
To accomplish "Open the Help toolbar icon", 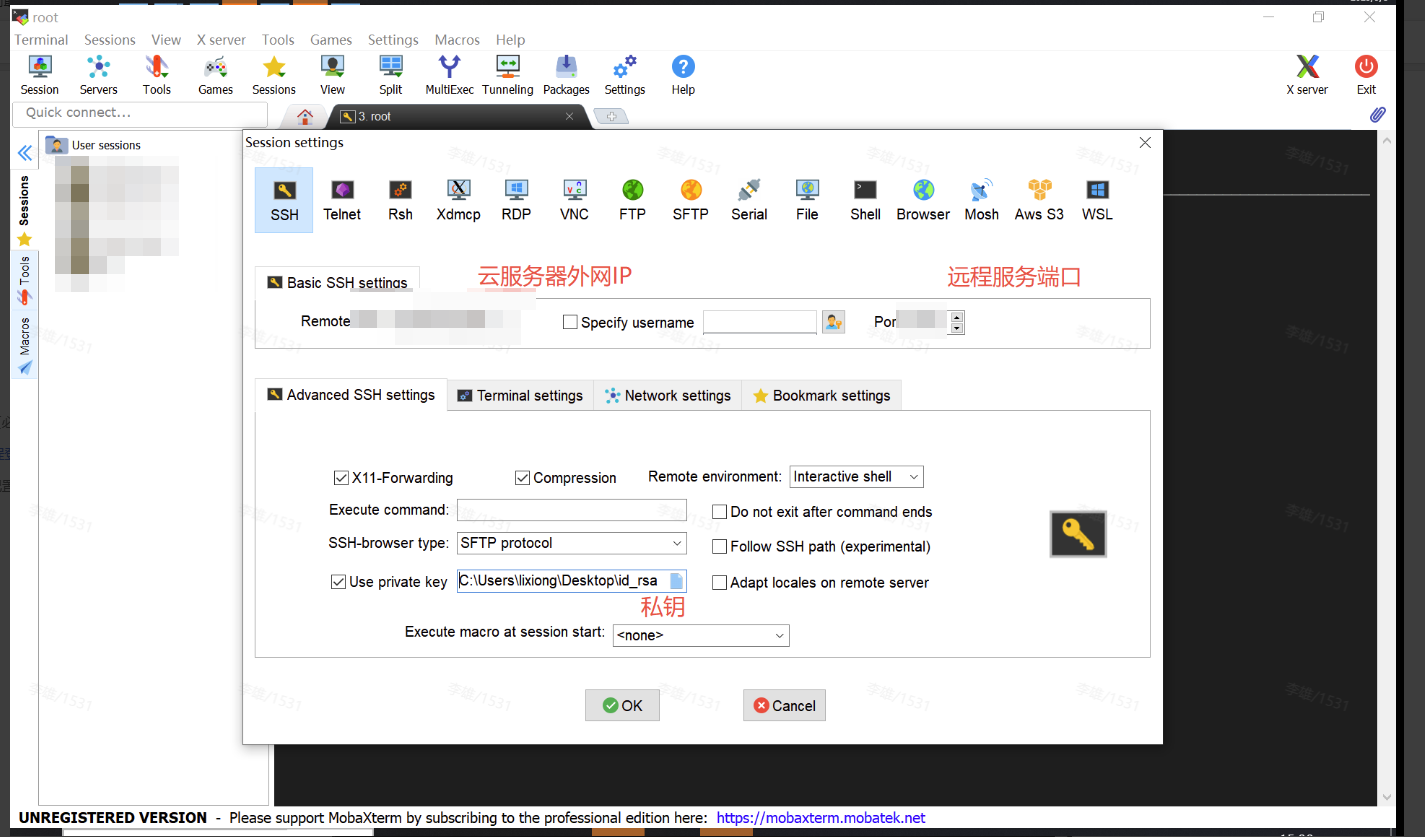I will coord(683,75).
